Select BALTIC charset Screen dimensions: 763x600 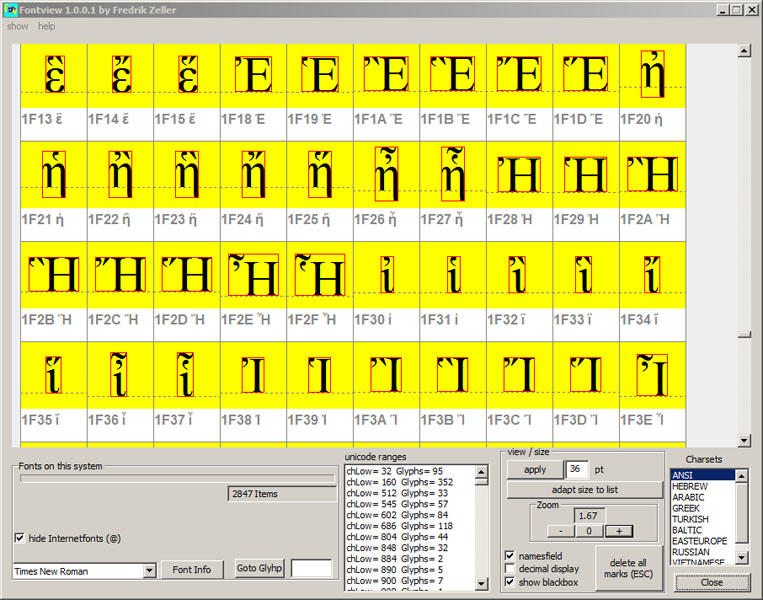tap(703, 530)
